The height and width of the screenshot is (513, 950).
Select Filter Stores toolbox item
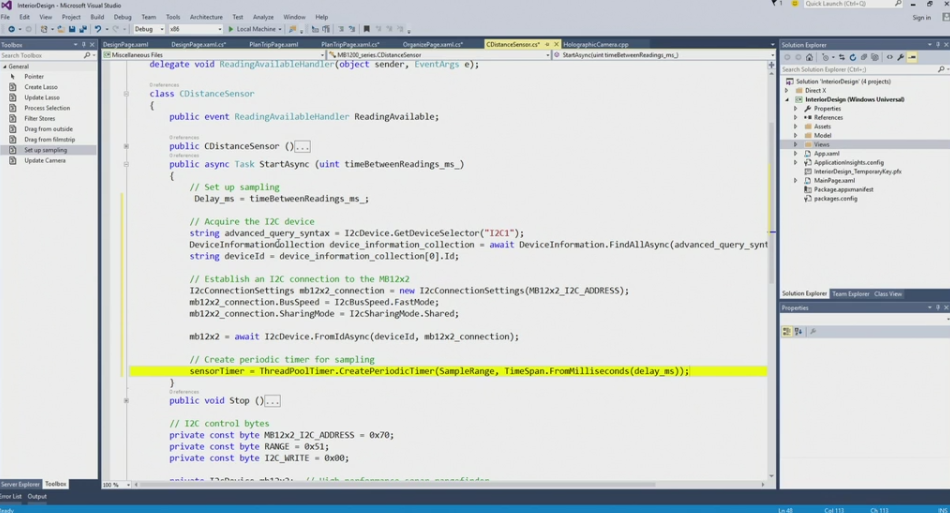pyautogui.click(x=39, y=119)
